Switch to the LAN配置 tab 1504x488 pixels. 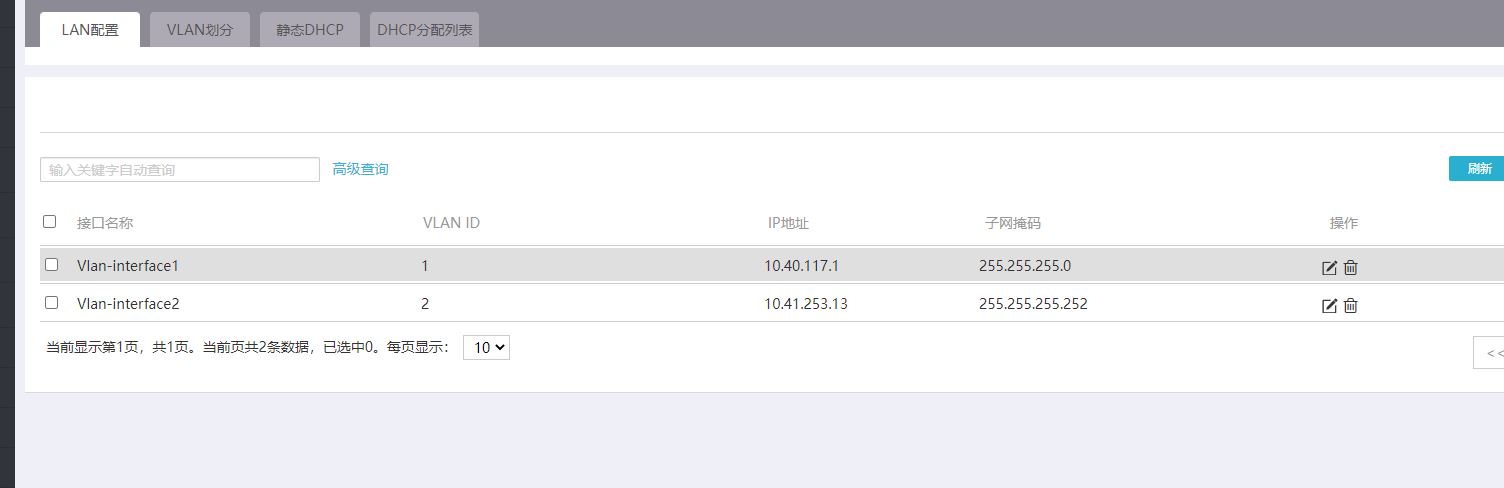coord(90,30)
